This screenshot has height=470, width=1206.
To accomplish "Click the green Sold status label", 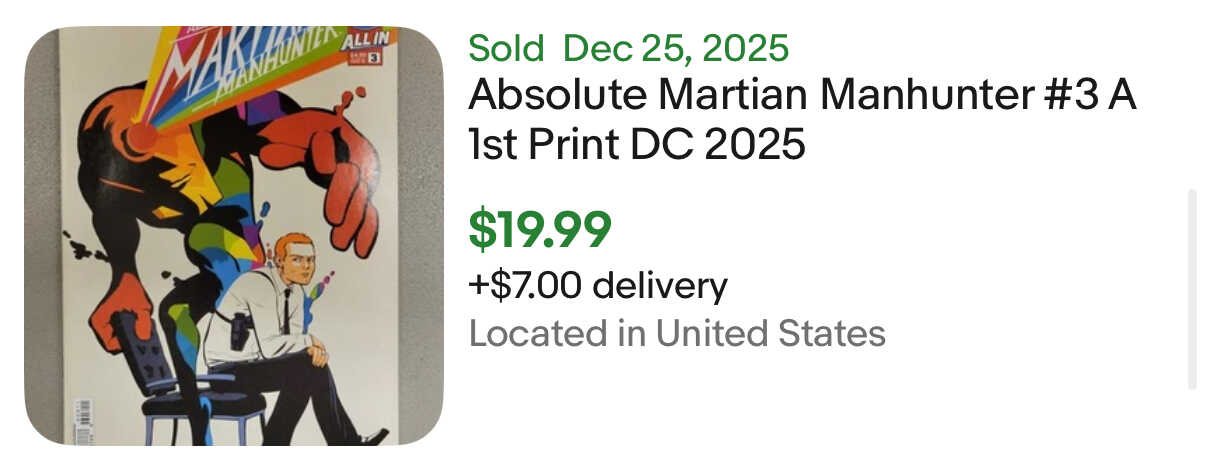I will (507, 47).
